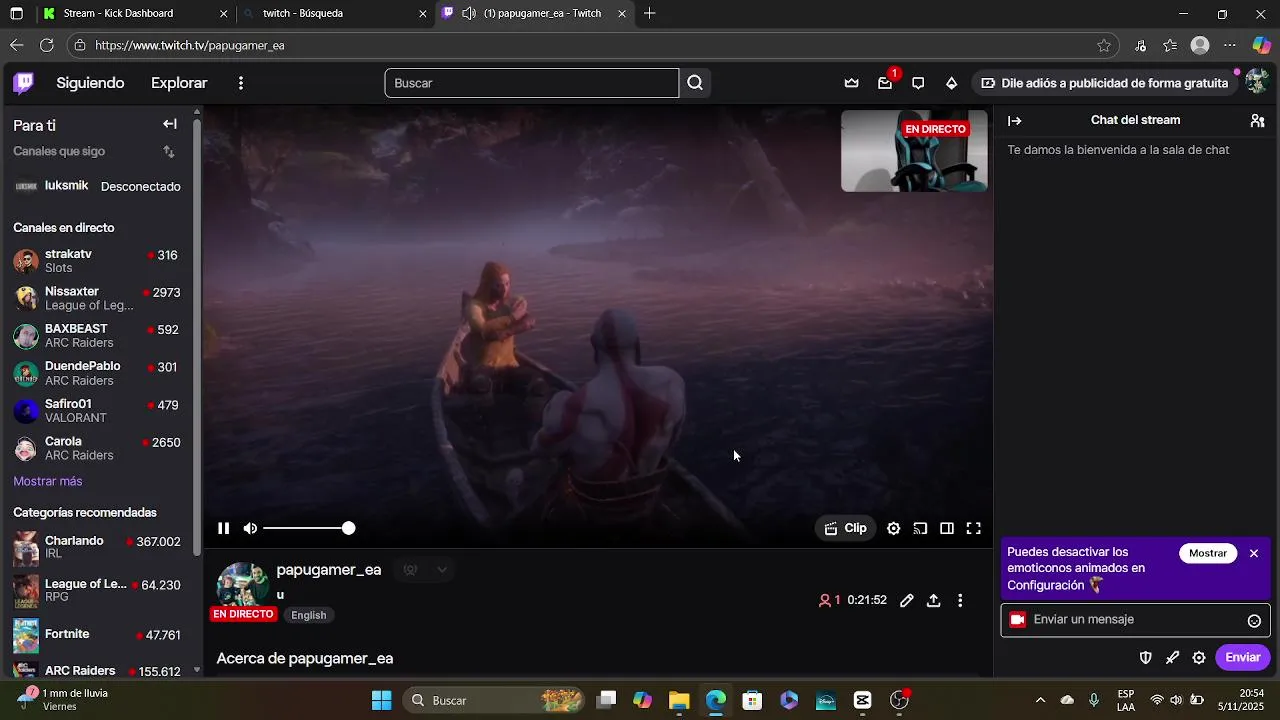Open the Prime loot crown icon
The height and width of the screenshot is (720, 1280).
click(x=852, y=83)
